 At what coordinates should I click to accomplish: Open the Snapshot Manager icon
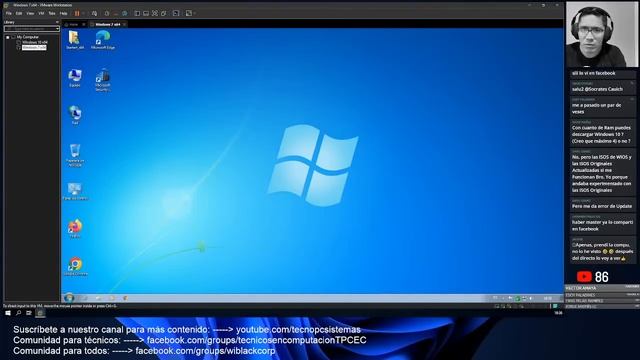pyautogui.click(x=125, y=13)
